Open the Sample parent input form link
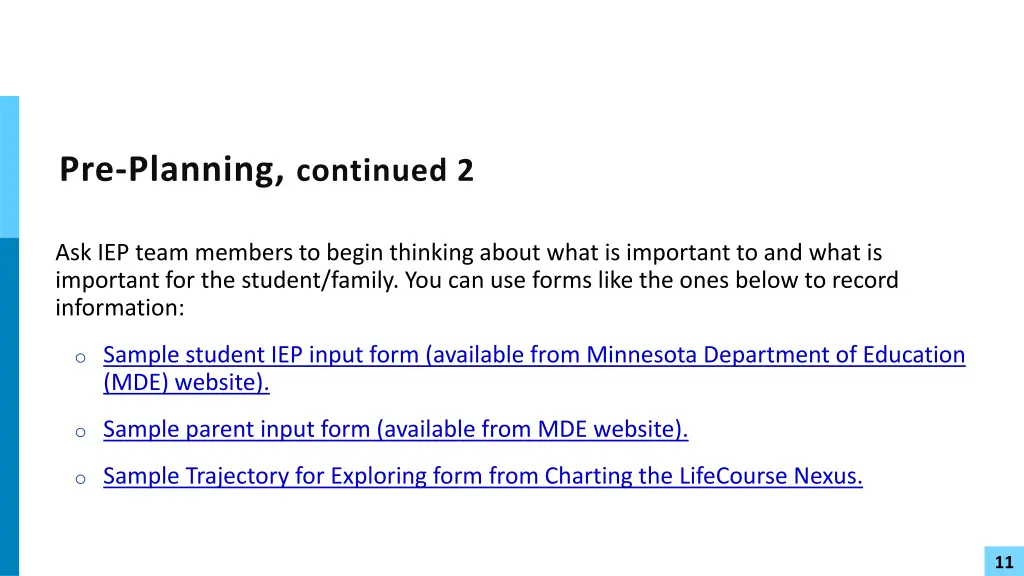 click(395, 429)
